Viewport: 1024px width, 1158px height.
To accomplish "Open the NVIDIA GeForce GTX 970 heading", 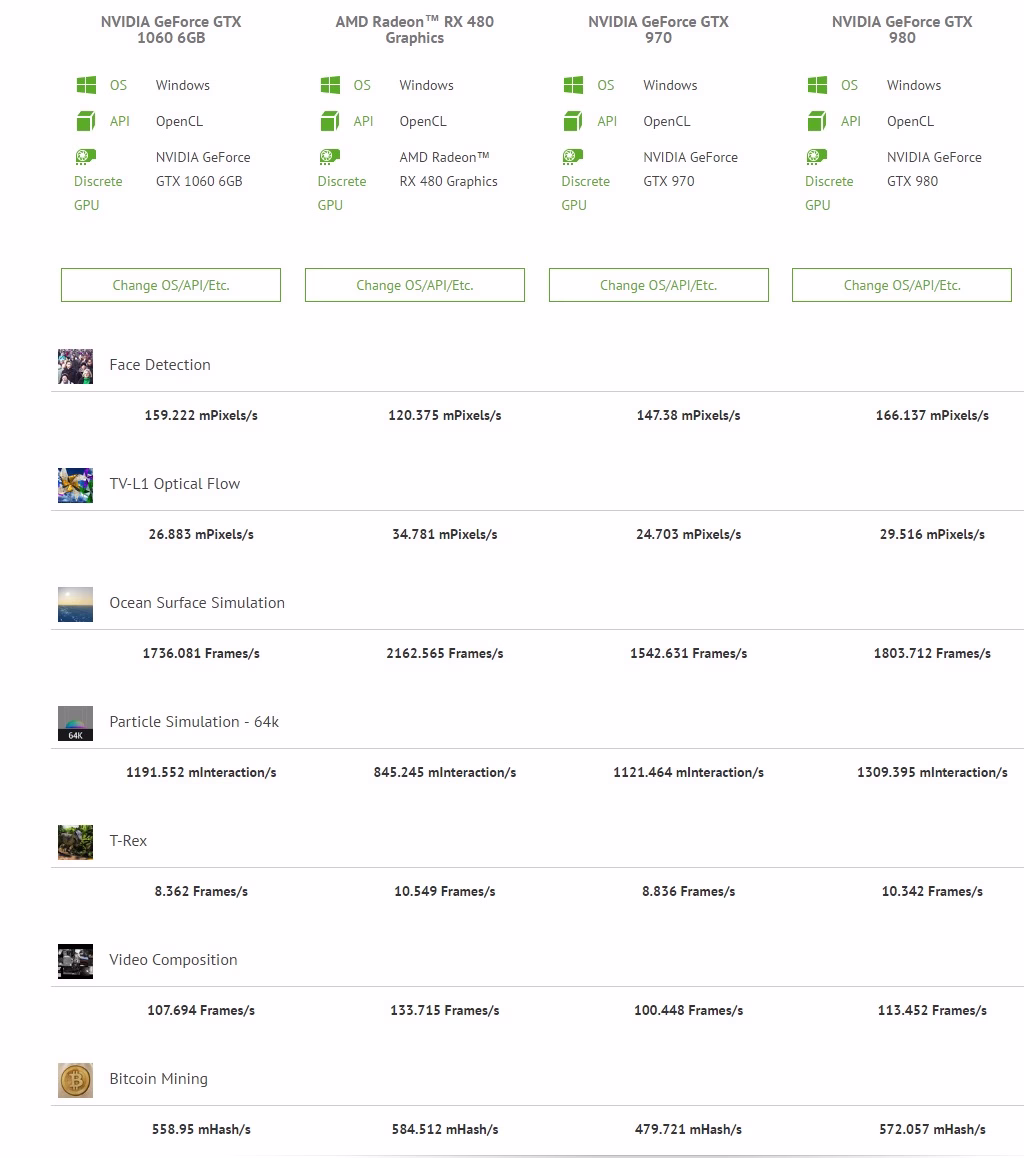I will click(x=659, y=30).
